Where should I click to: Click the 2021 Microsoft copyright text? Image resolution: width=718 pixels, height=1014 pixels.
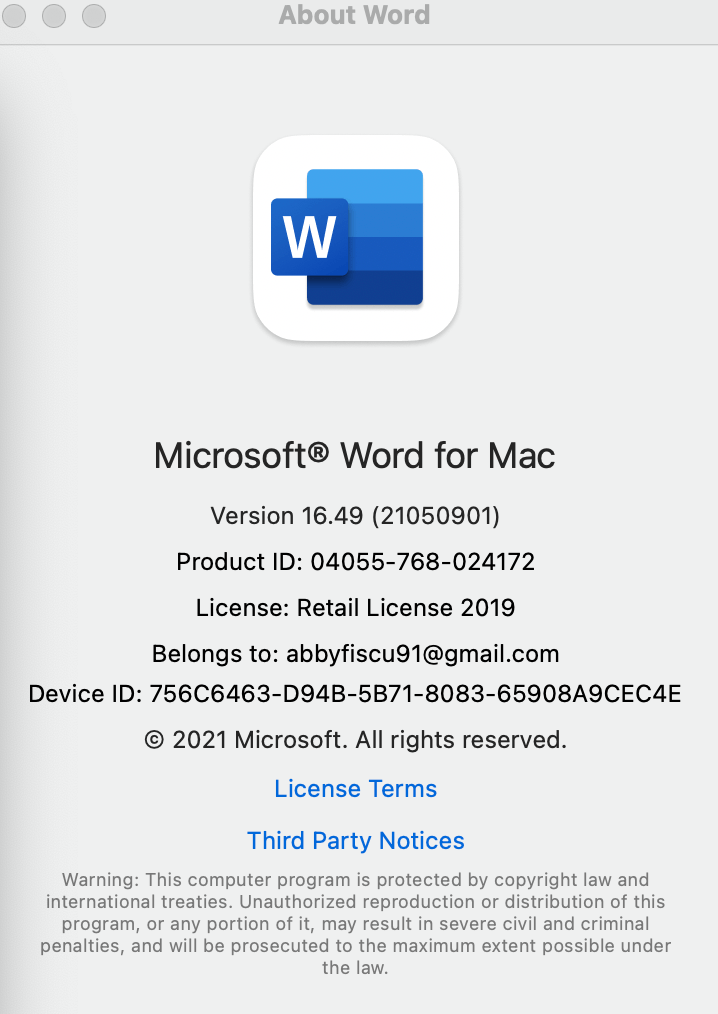click(x=355, y=740)
